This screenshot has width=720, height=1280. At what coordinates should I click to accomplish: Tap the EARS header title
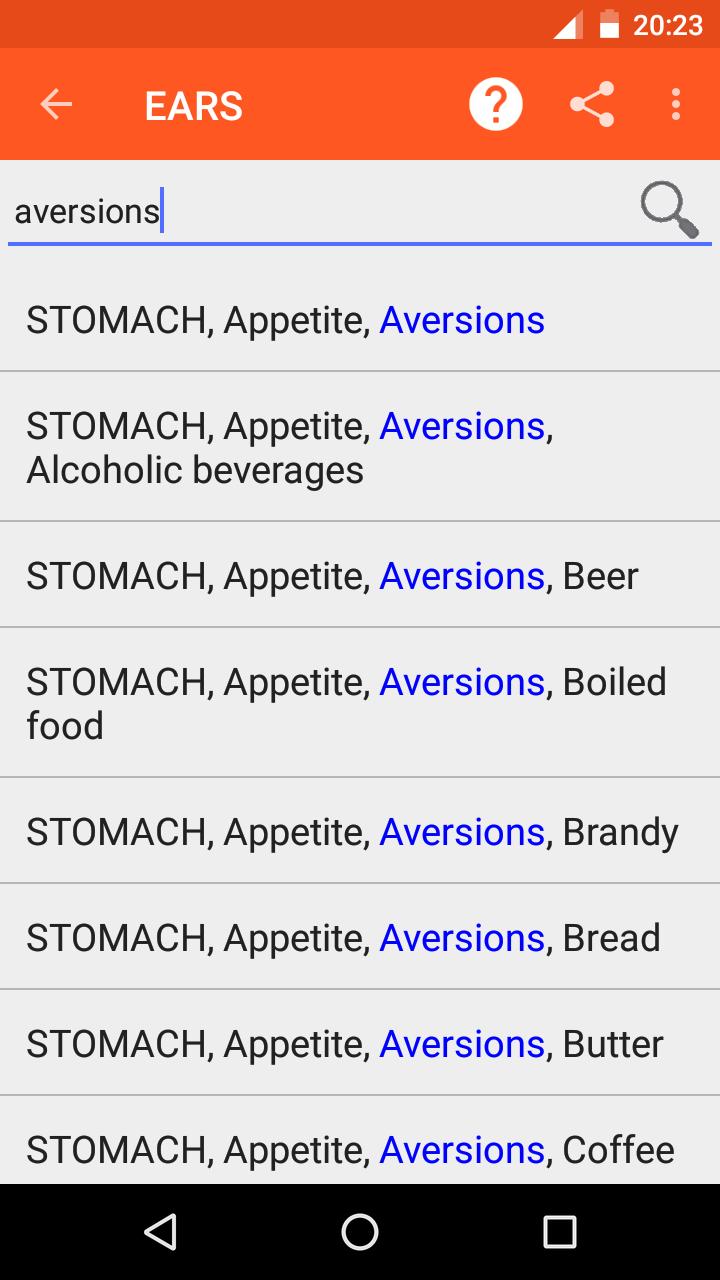pyautogui.click(x=194, y=105)
